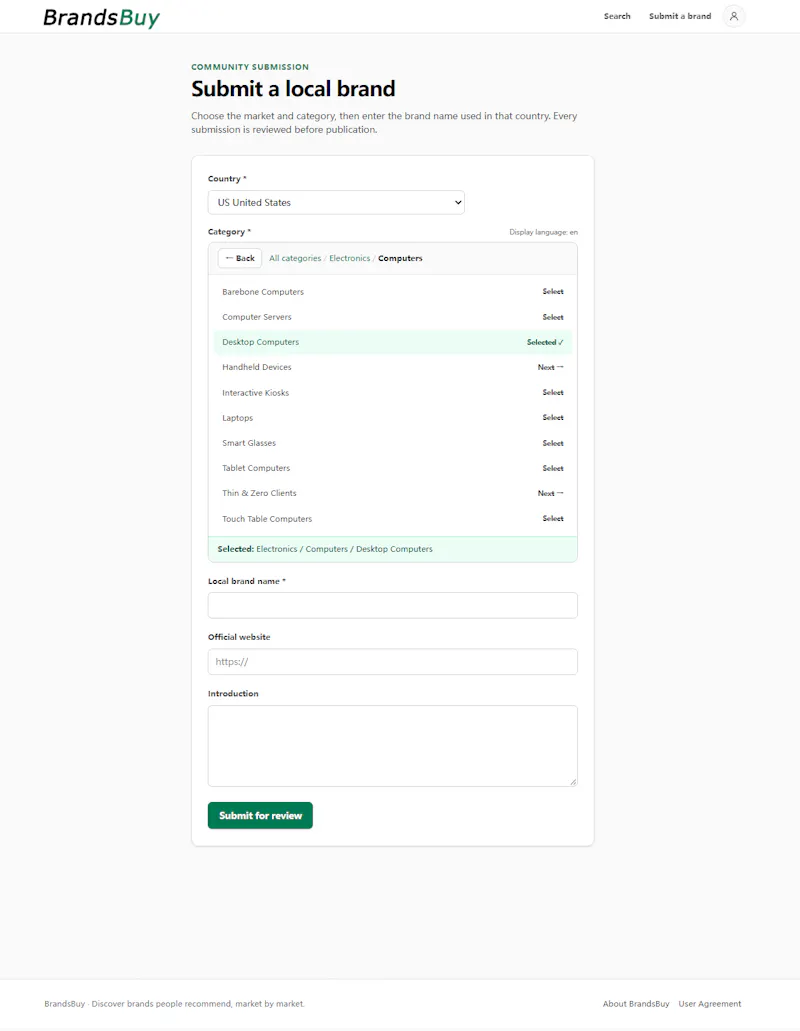Select Touch Table Computers category
This screenshot has height=1031, width=800.
(392, 519)
